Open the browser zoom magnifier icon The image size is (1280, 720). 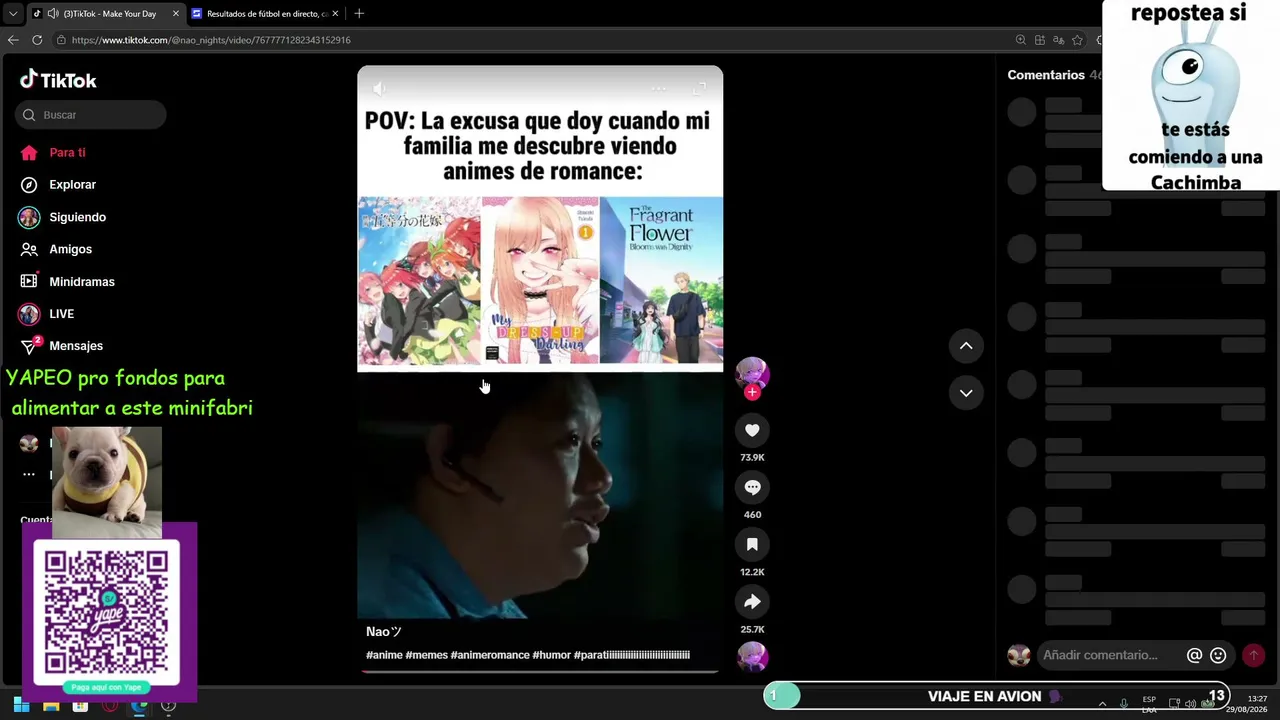(x=1020, y=40)
